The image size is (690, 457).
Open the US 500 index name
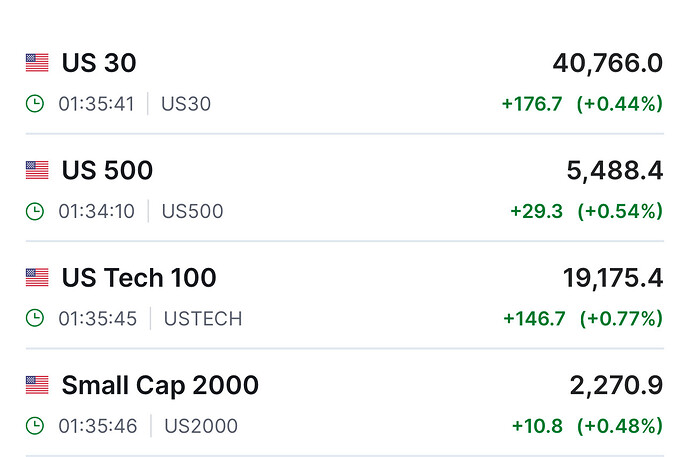click(107, 171)
